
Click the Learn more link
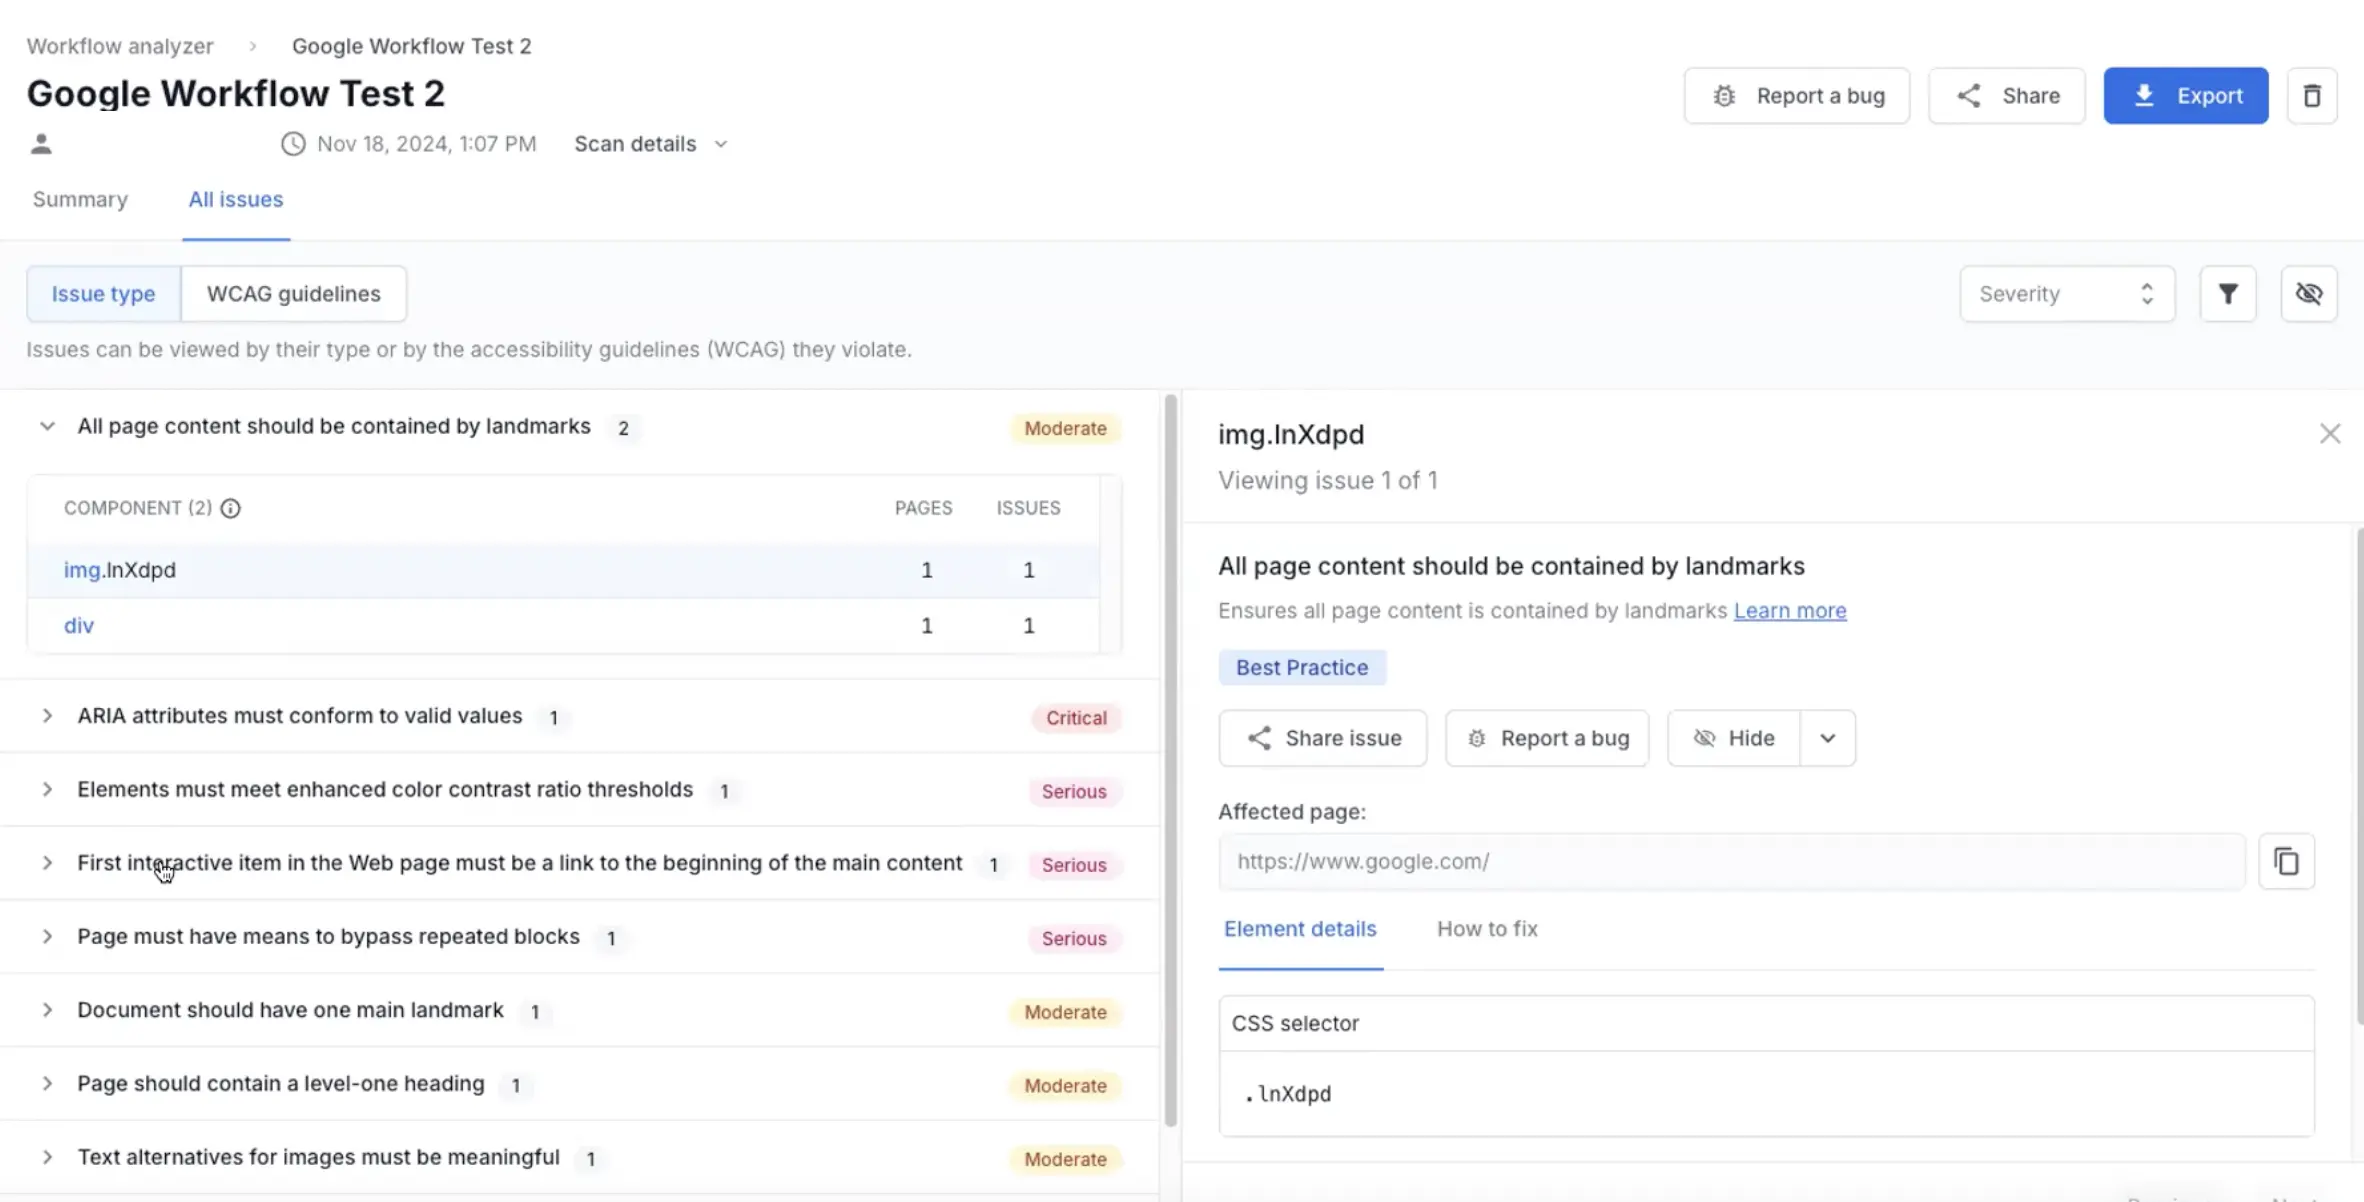point(1789,611)
